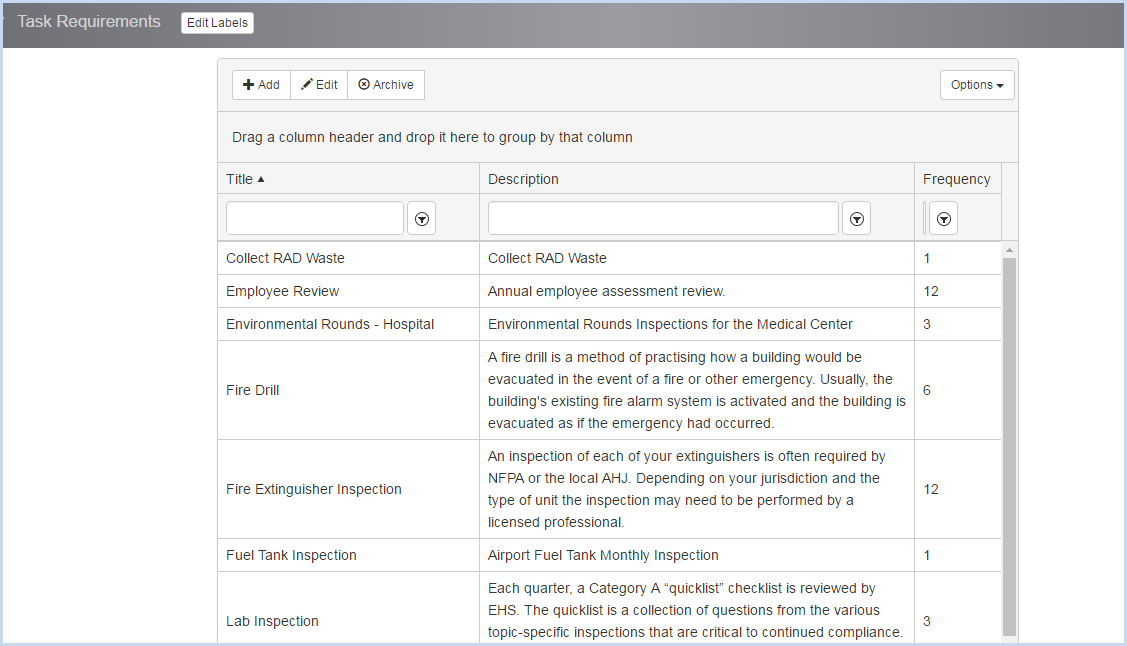The image size is (1127, 646).
Task: Sort by Description column header
Action: (x=523, y=179)
